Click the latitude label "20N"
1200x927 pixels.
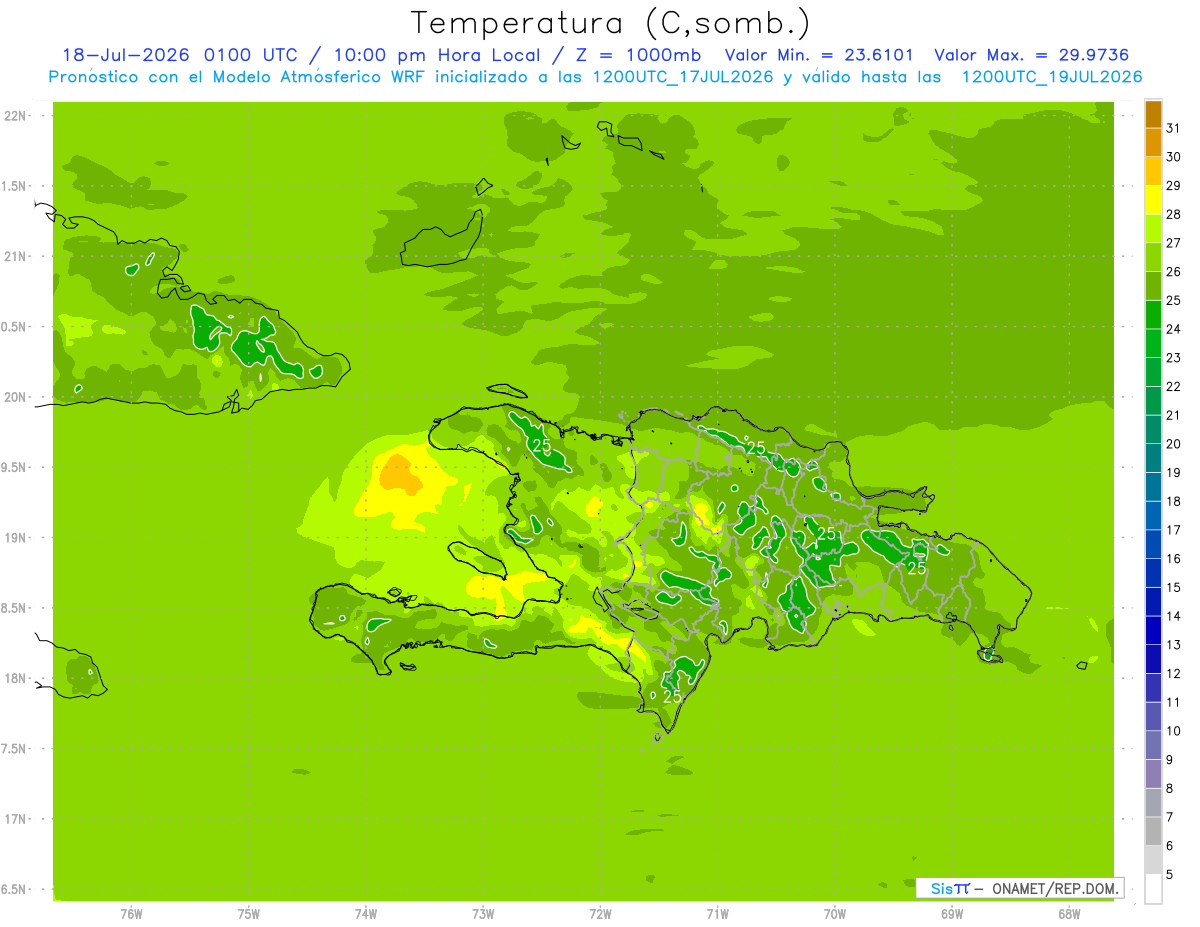[x=14, y=397]
